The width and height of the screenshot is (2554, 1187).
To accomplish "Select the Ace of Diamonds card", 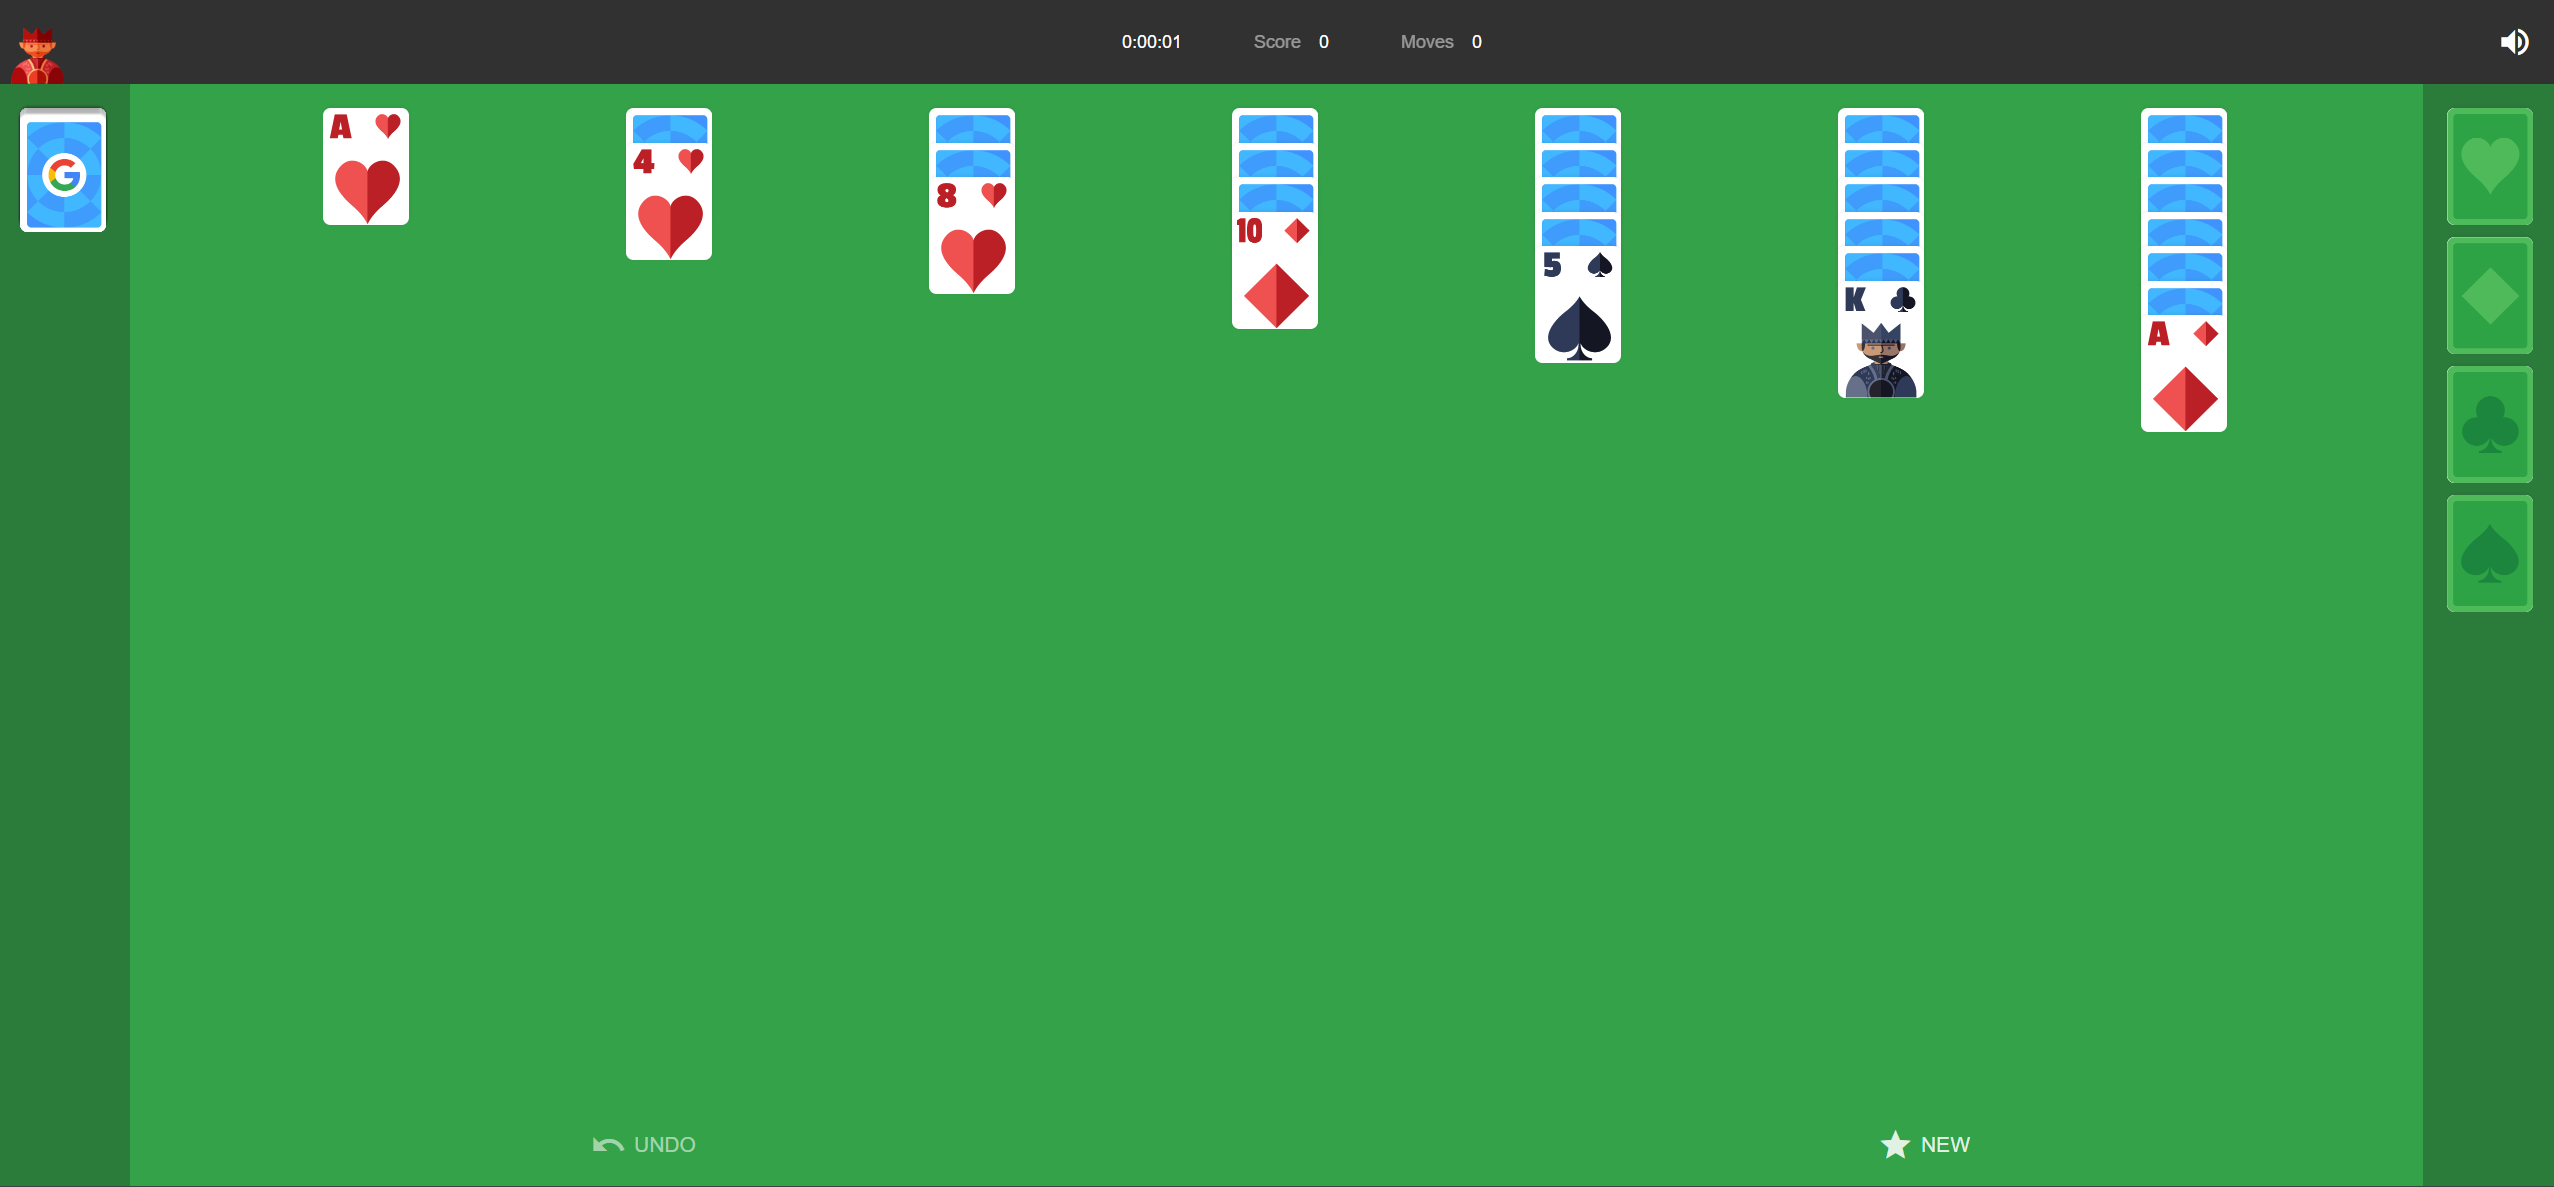I will [x=2184, y=375].
